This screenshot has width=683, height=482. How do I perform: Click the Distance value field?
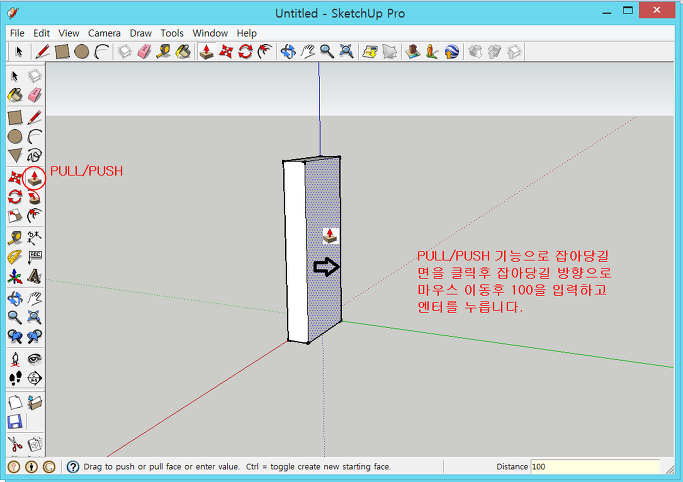click(595, 467)
